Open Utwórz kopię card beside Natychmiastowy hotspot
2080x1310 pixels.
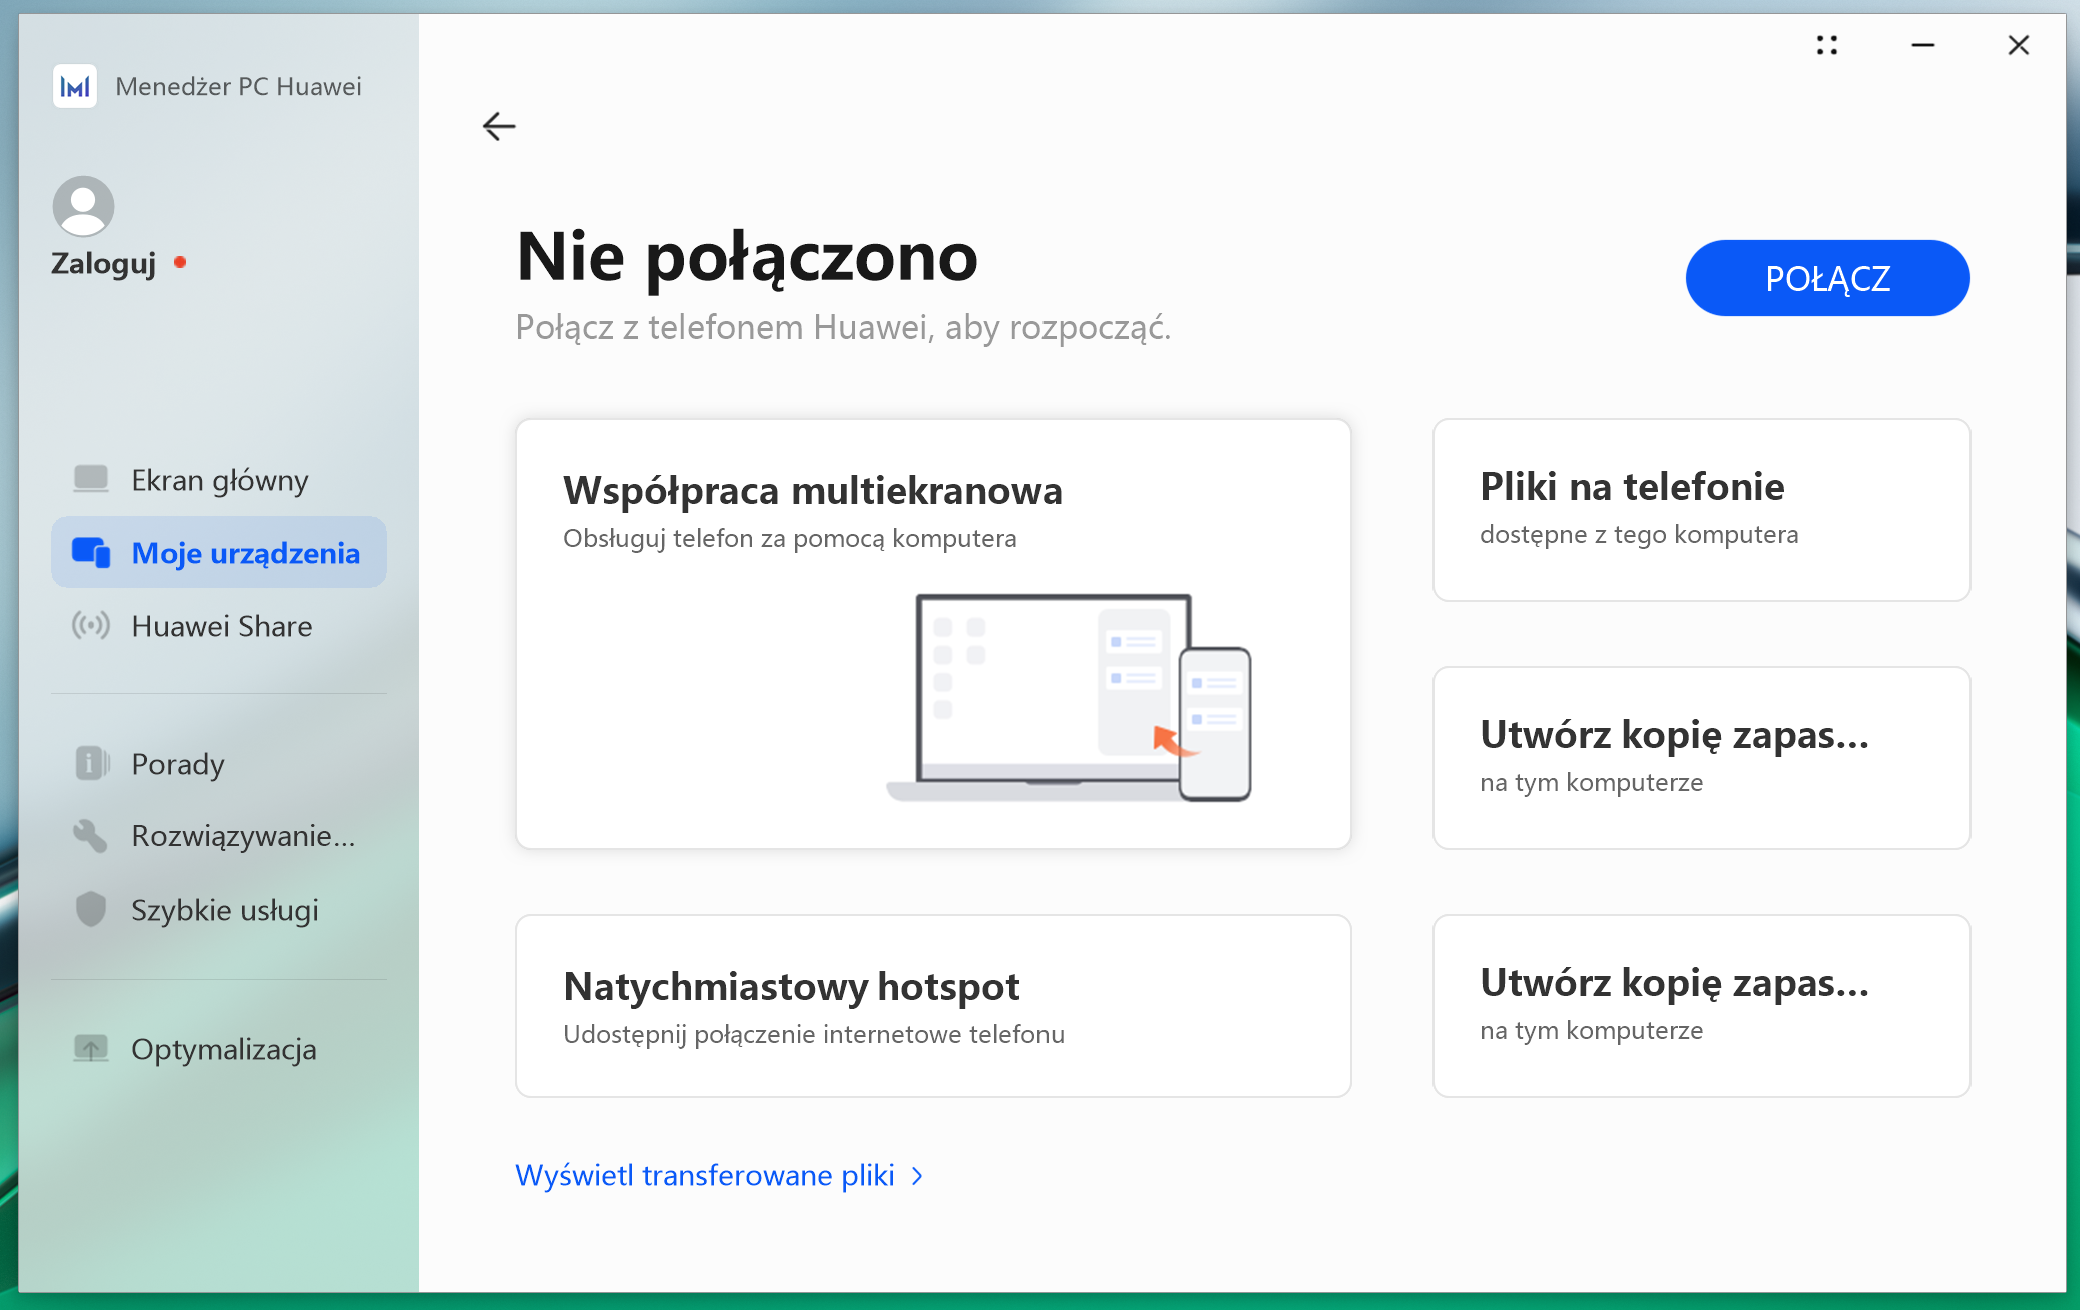(x=1701, y=1006)
